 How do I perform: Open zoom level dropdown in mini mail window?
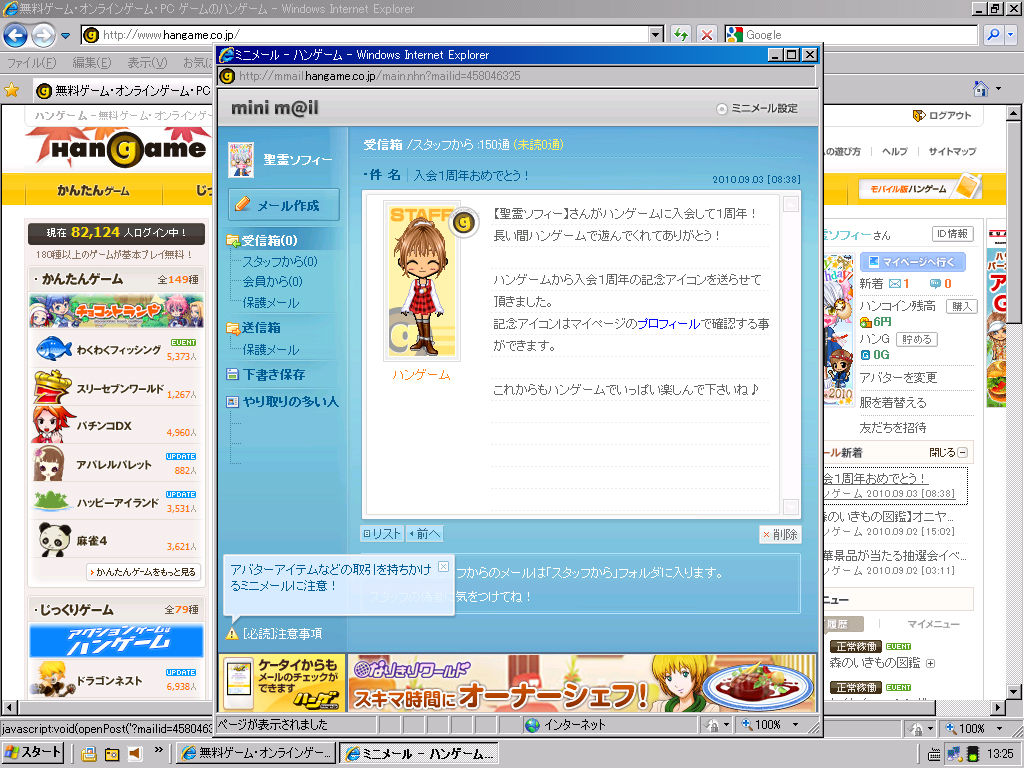pyautogui.click(x=795, y=724)
